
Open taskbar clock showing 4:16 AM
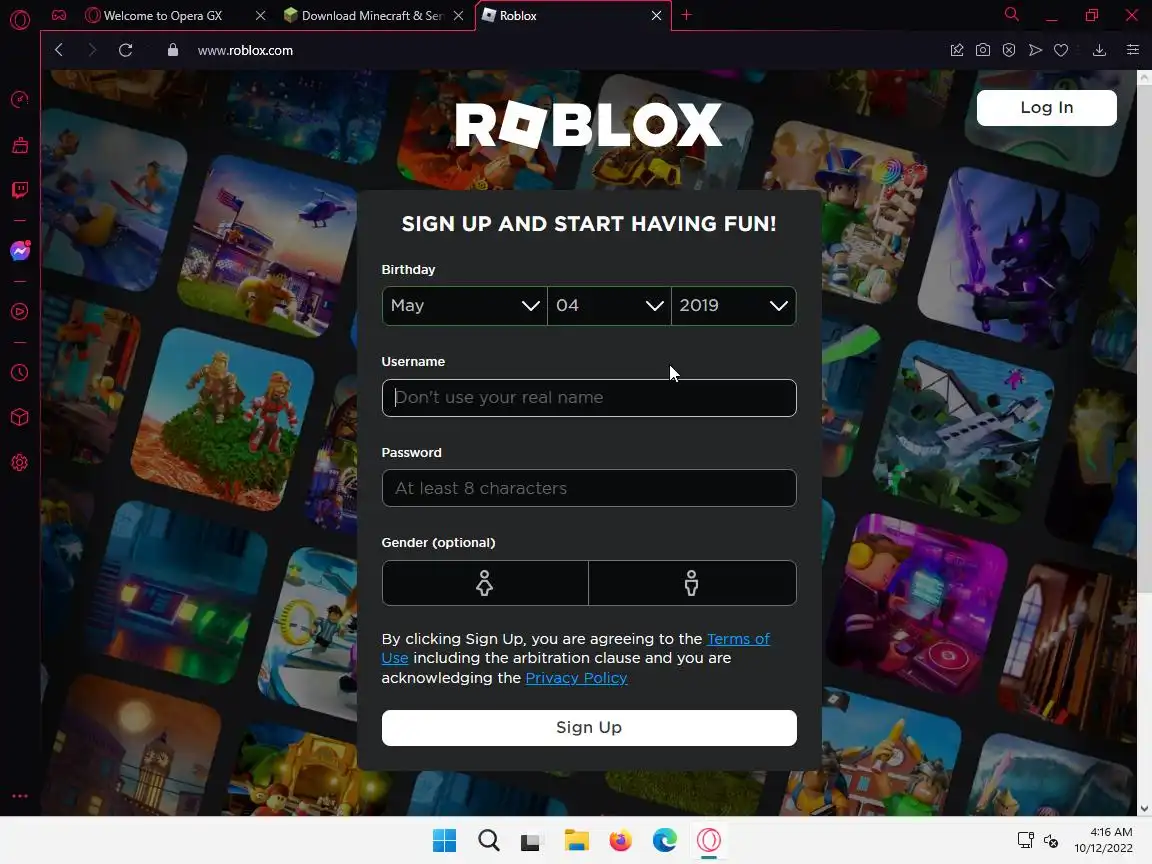coord(1104,840)
